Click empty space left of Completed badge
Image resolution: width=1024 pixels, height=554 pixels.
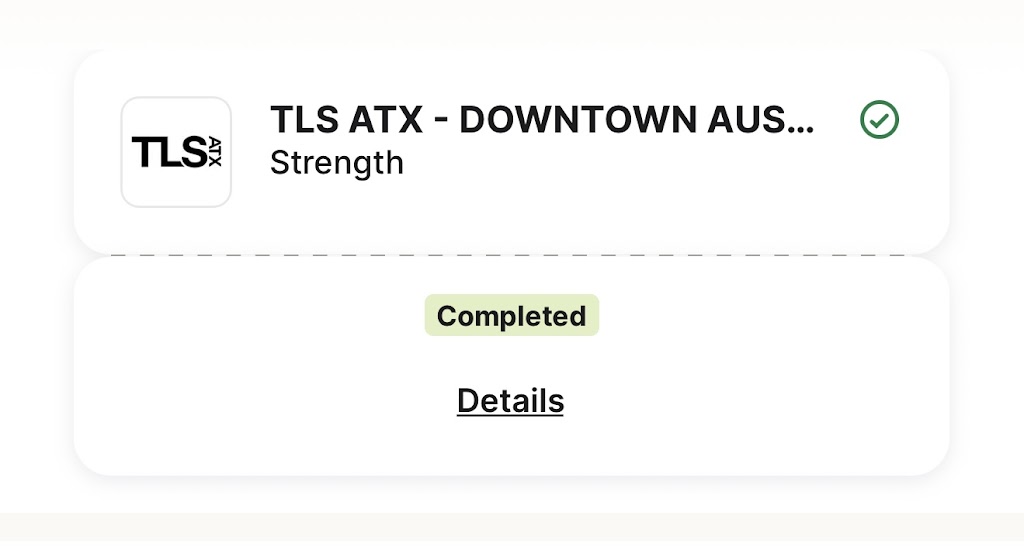pyautogui.click(x=250, y=316)
